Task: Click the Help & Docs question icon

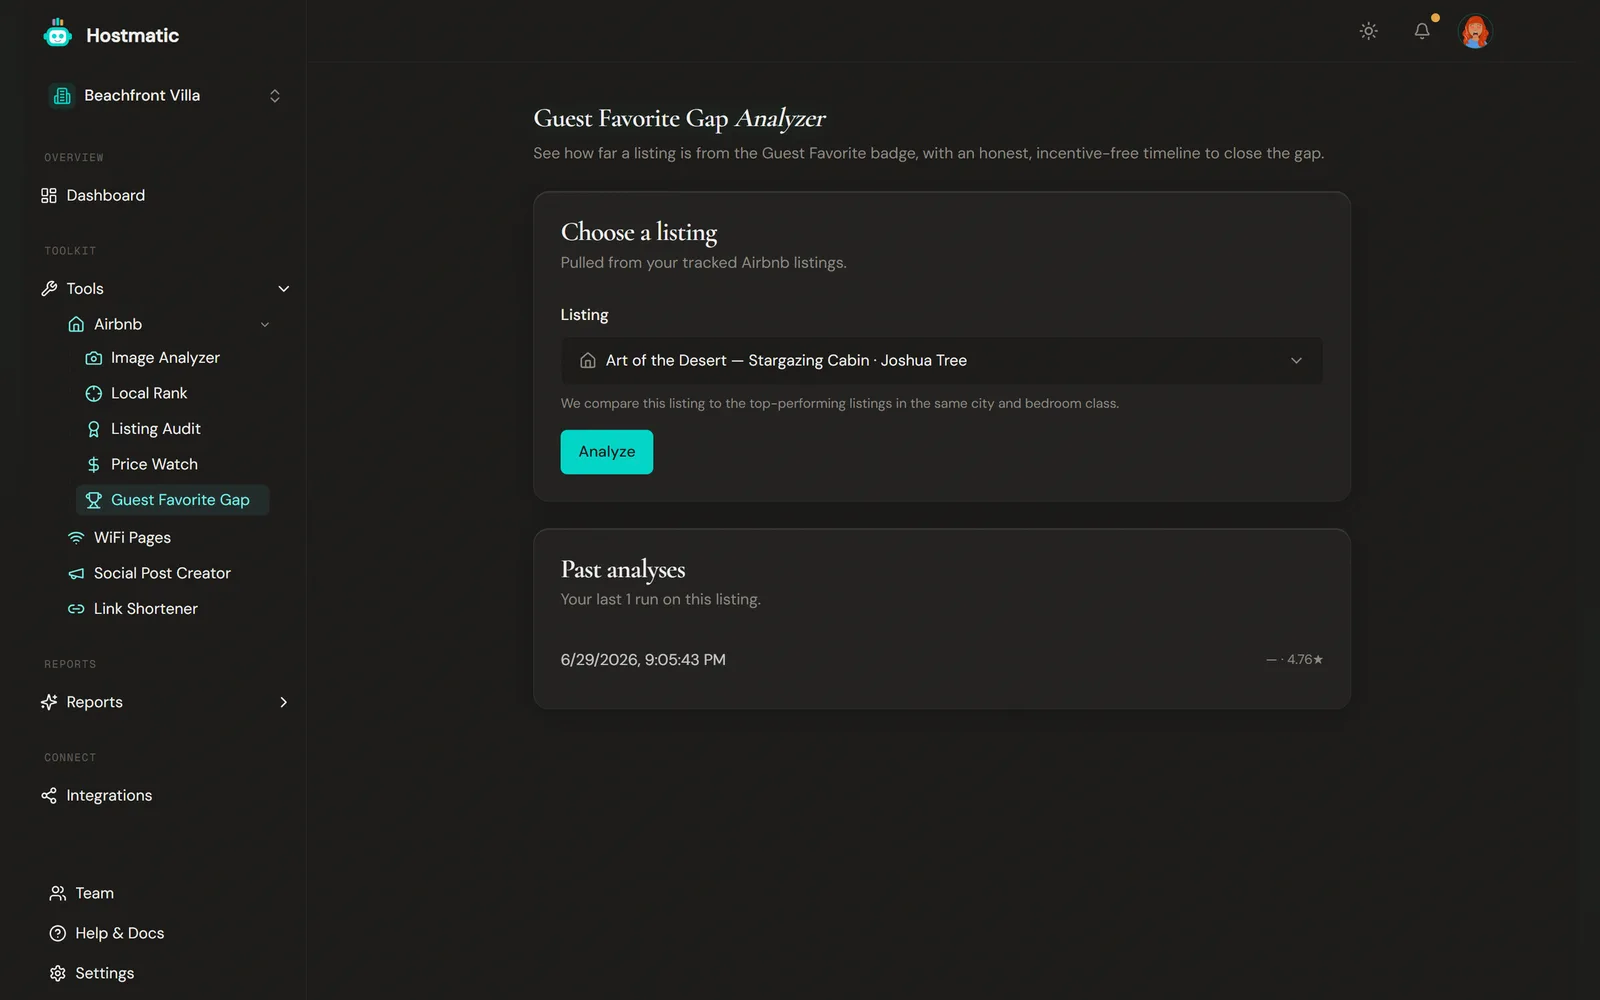Action: click(58, 933)
